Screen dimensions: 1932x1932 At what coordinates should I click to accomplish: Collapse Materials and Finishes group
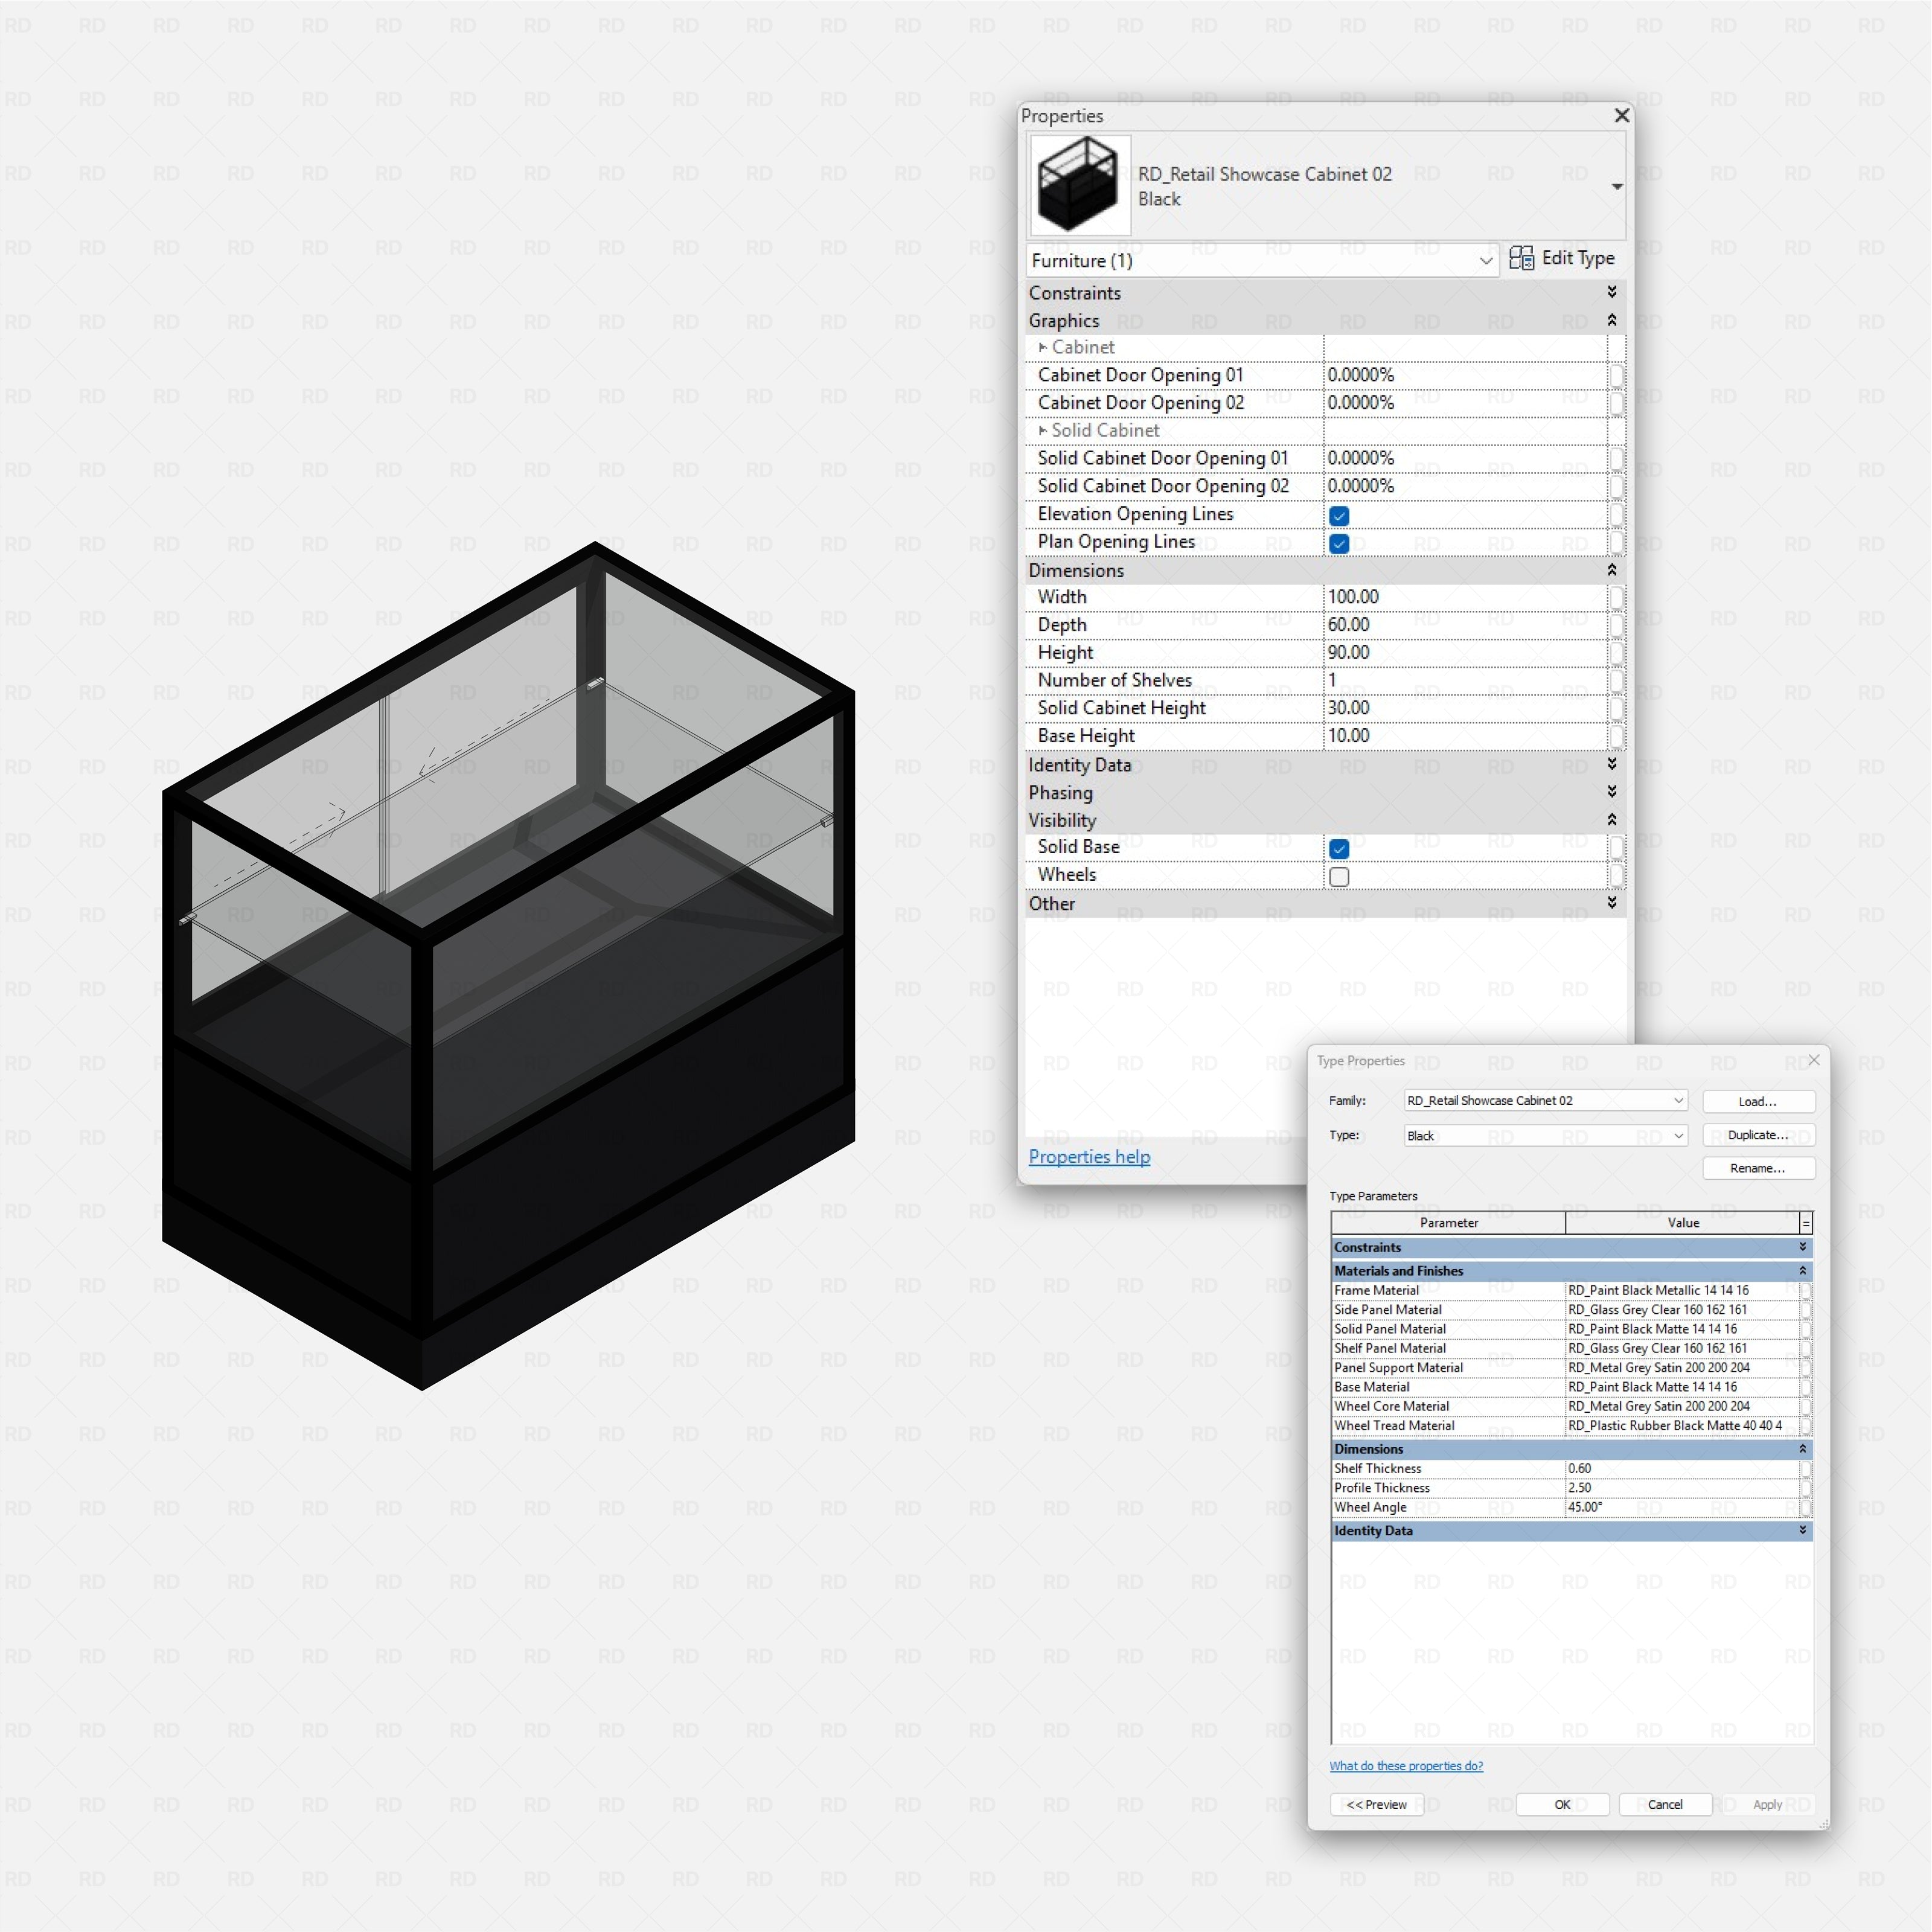[1803, 1270]
